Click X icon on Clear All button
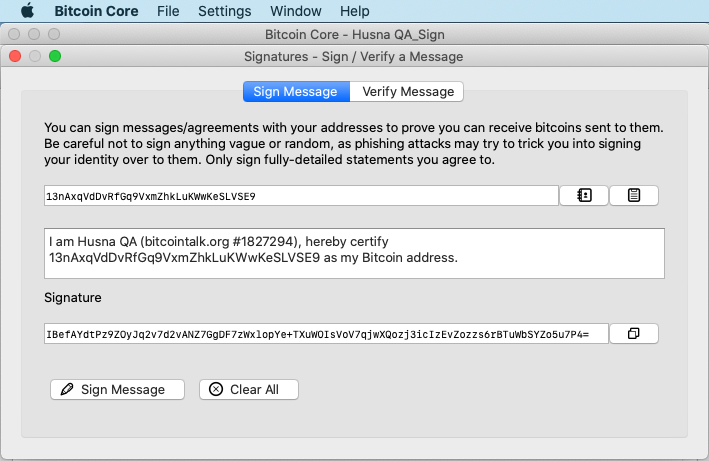Image resolution: width=709 pixels, height=461 pixels. (x=216, y=389)
